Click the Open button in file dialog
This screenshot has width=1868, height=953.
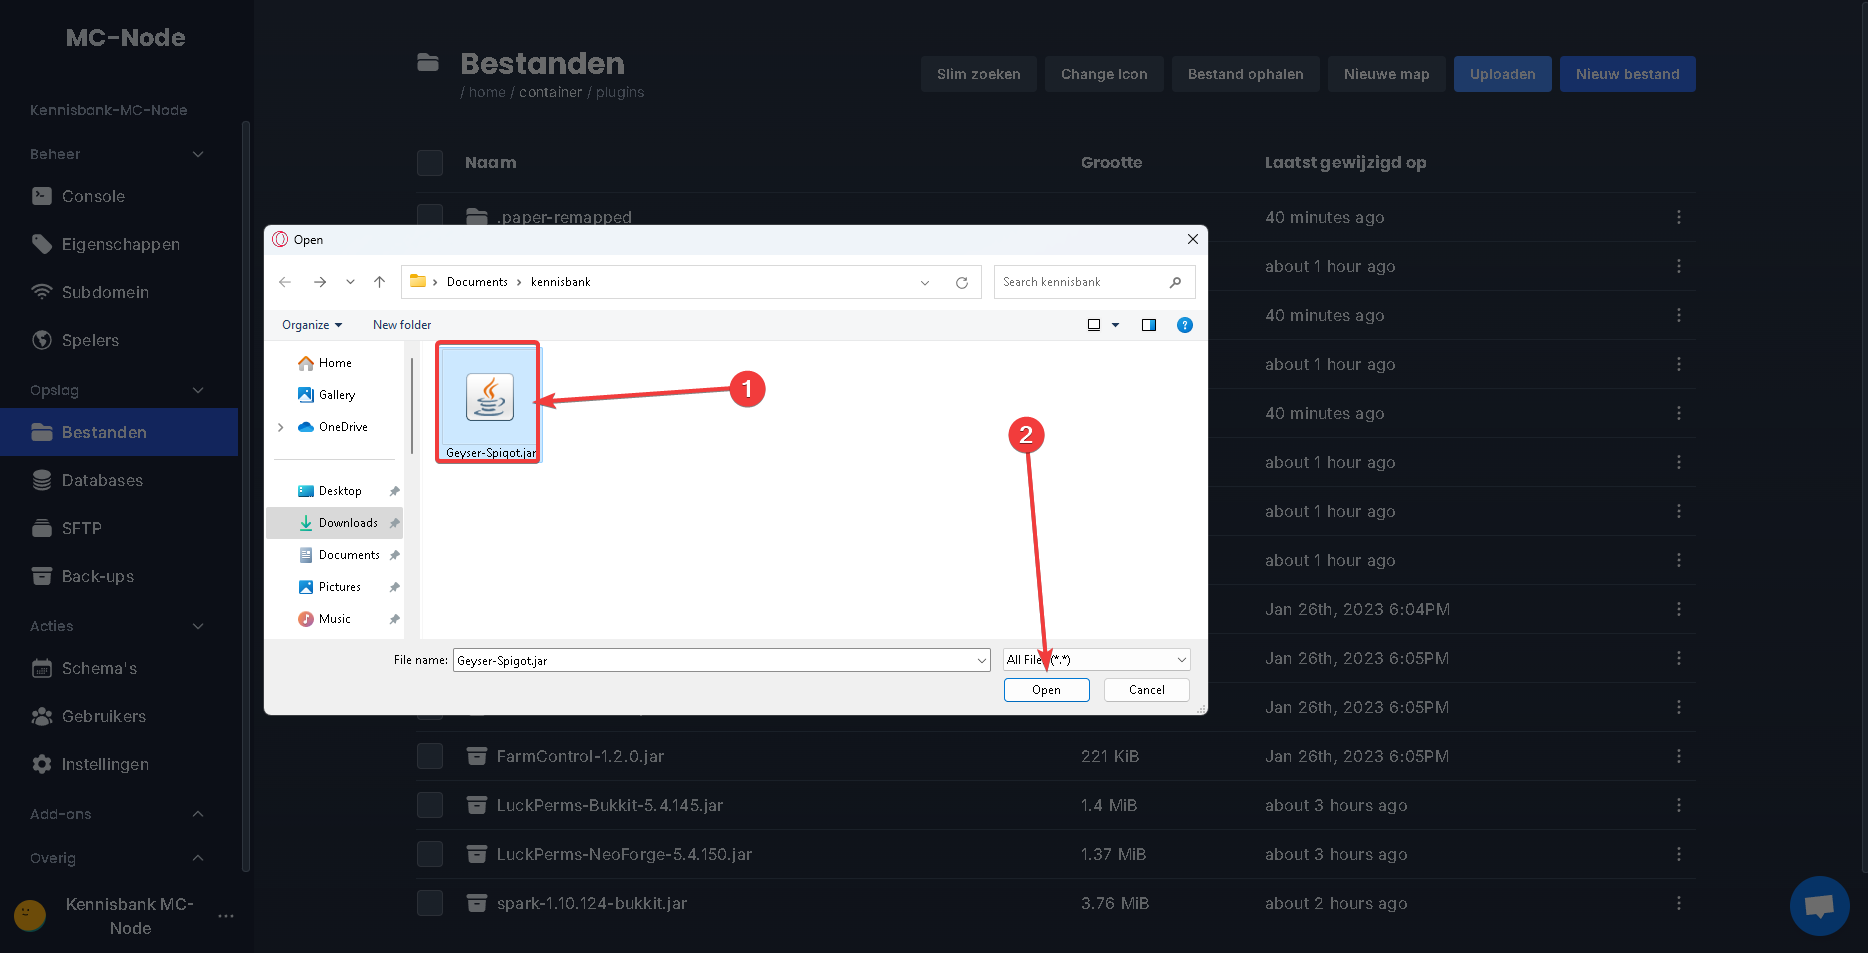[1046, 690]
